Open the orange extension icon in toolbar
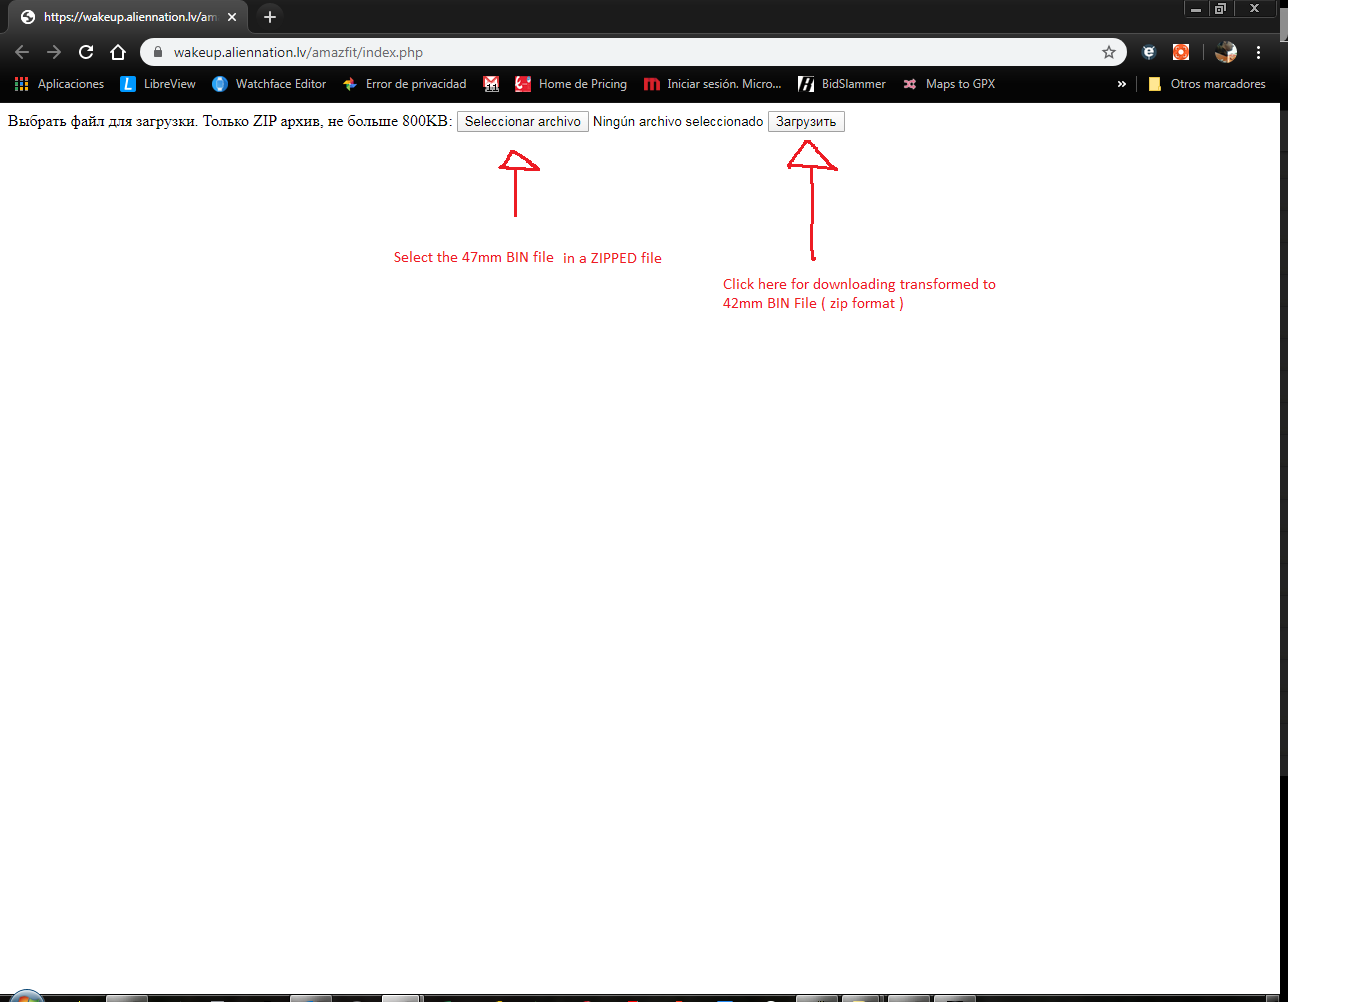Image resolution: width=1352 pixels, height=1002 pixels. pos(1181,52)
